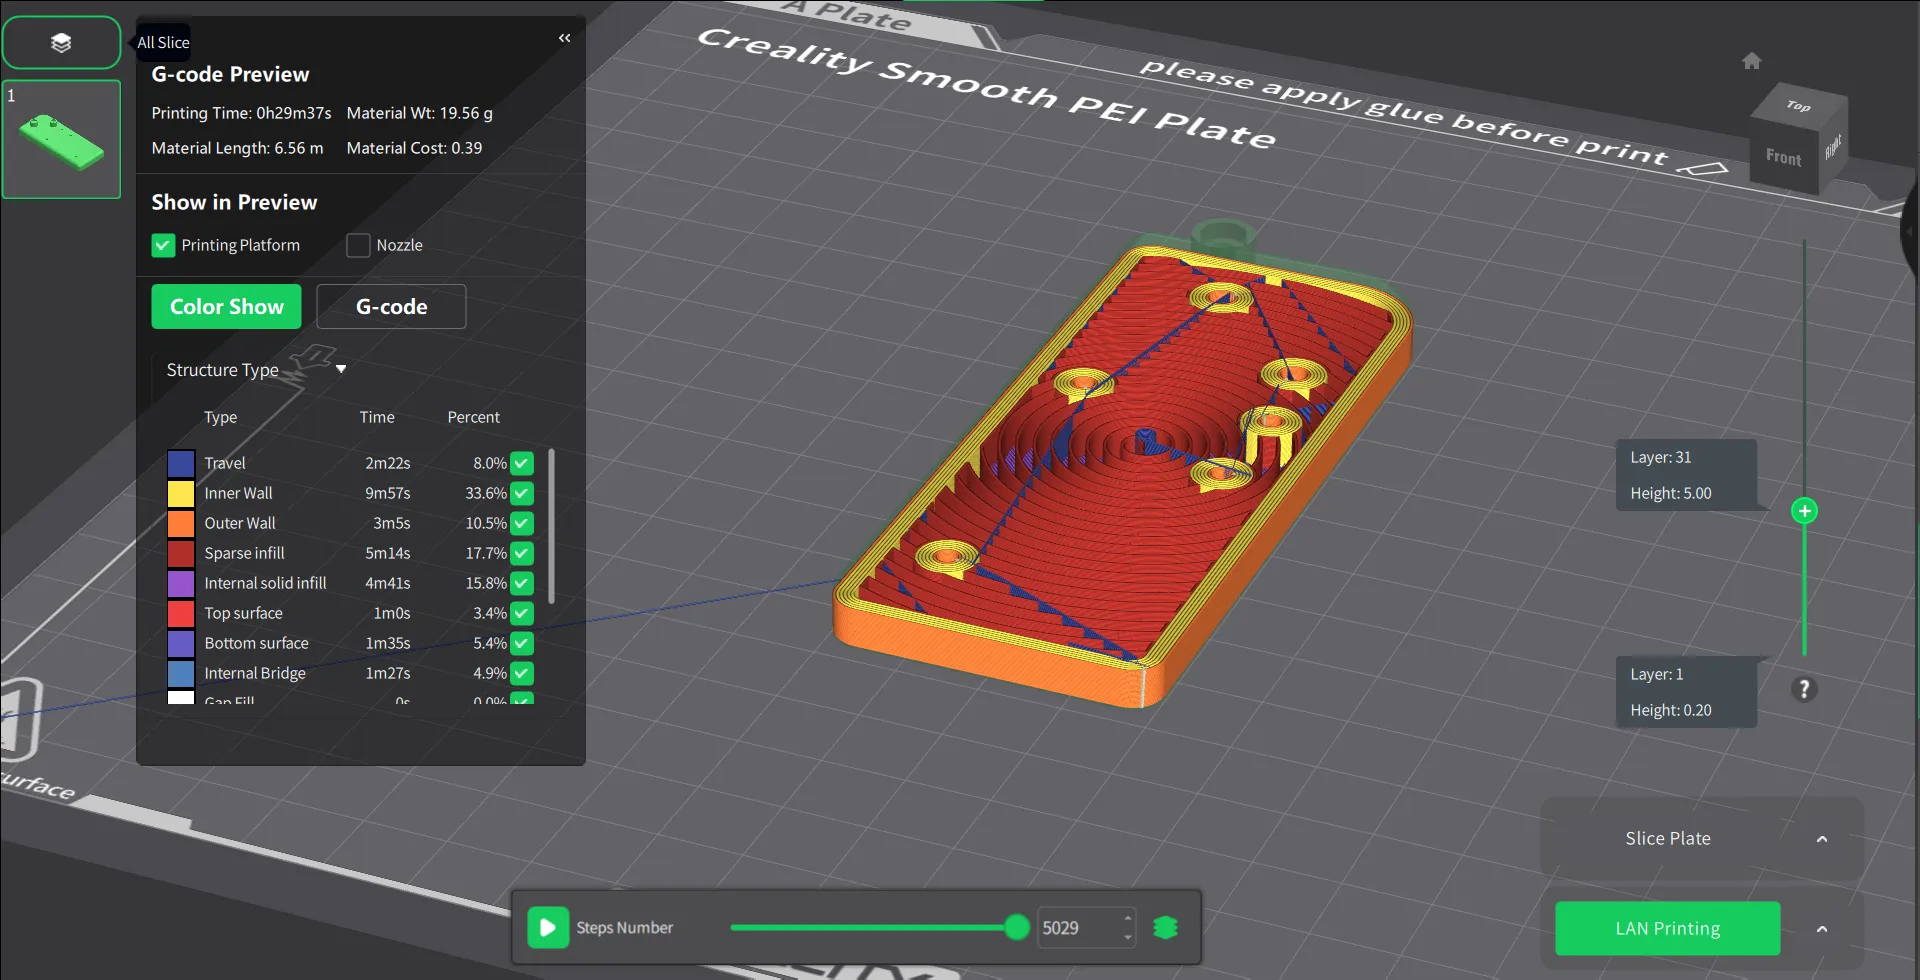The height and width of the screenshot is (980, 1920).
Task: Collapse the G-code Preview panel
Action: (564, 38)
